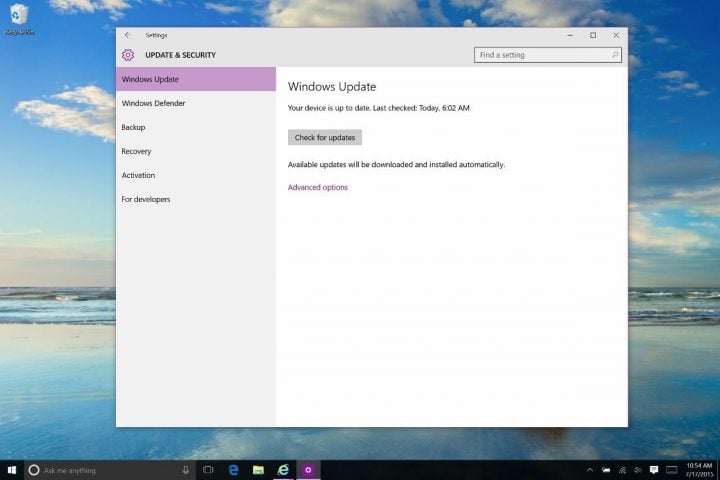Screen dimensions: 720x480
Task: Click the Ask me anything search box
Action: pyautogui.click(x=110, y=470)
